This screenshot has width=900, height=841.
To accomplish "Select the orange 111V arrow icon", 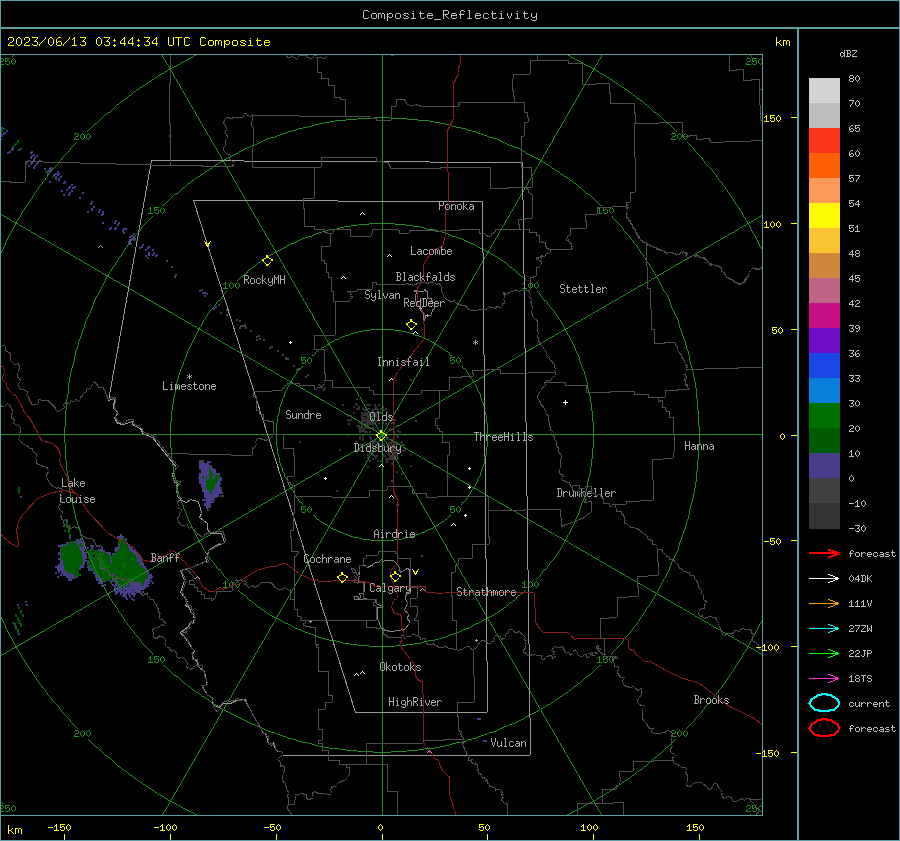I will 824,603.
